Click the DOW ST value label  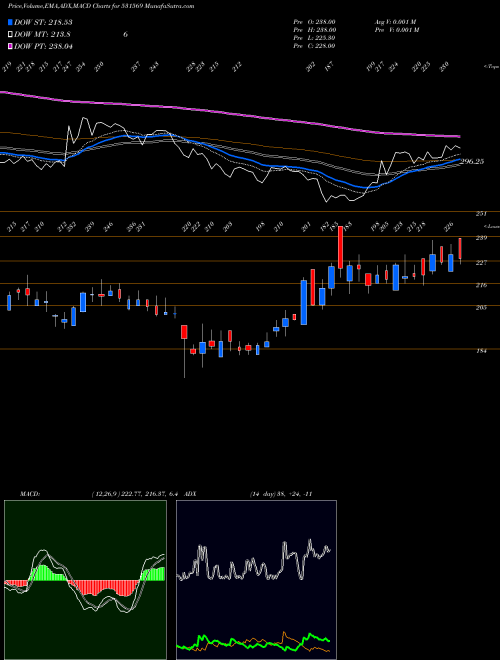[x=43, y=22]
